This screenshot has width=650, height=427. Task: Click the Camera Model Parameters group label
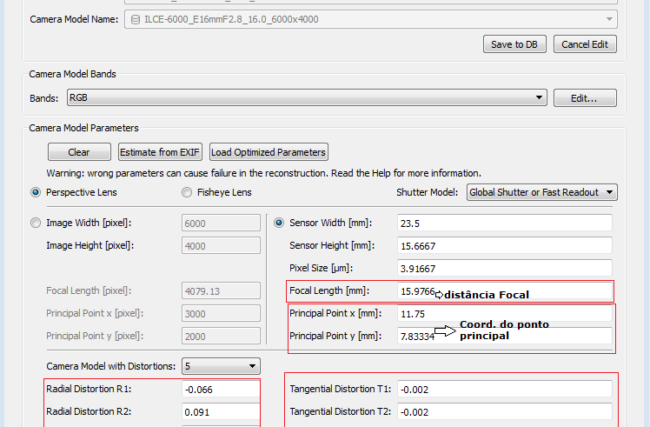84,128
